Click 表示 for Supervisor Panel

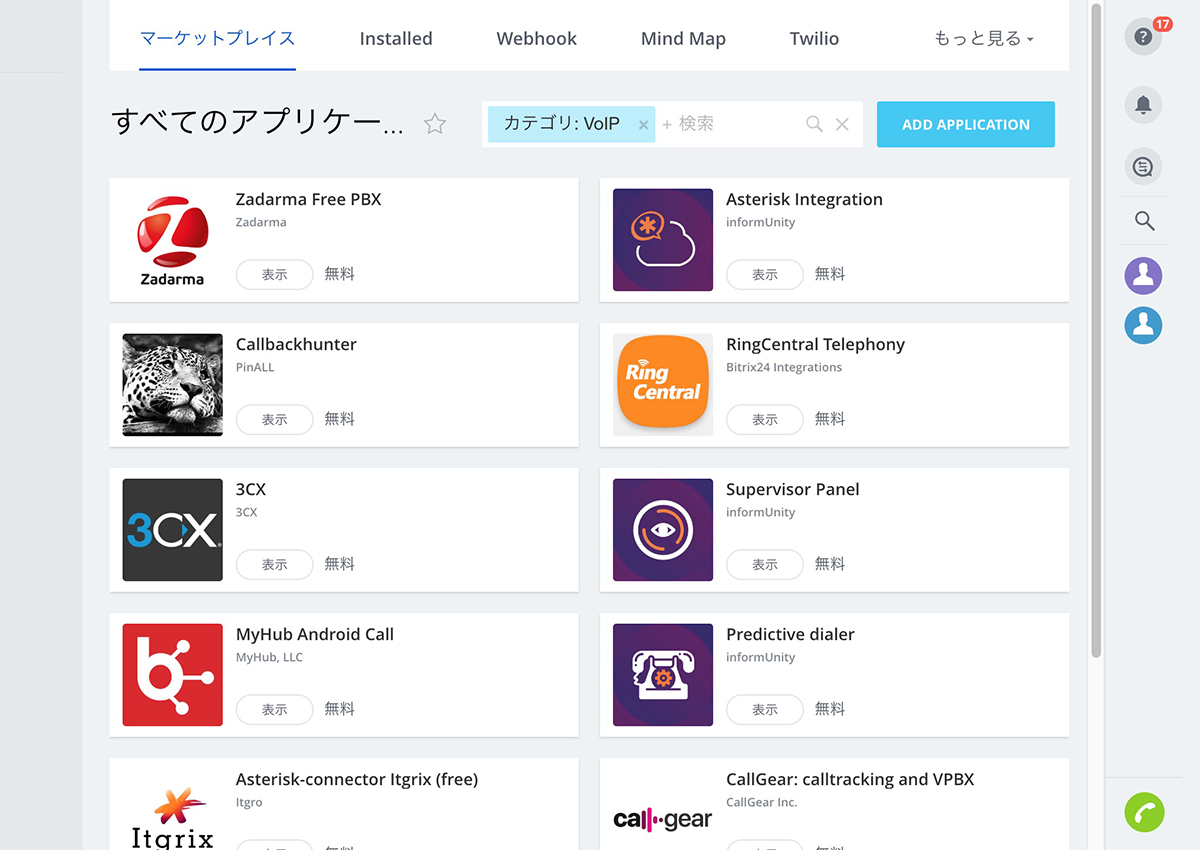[764, 564]
